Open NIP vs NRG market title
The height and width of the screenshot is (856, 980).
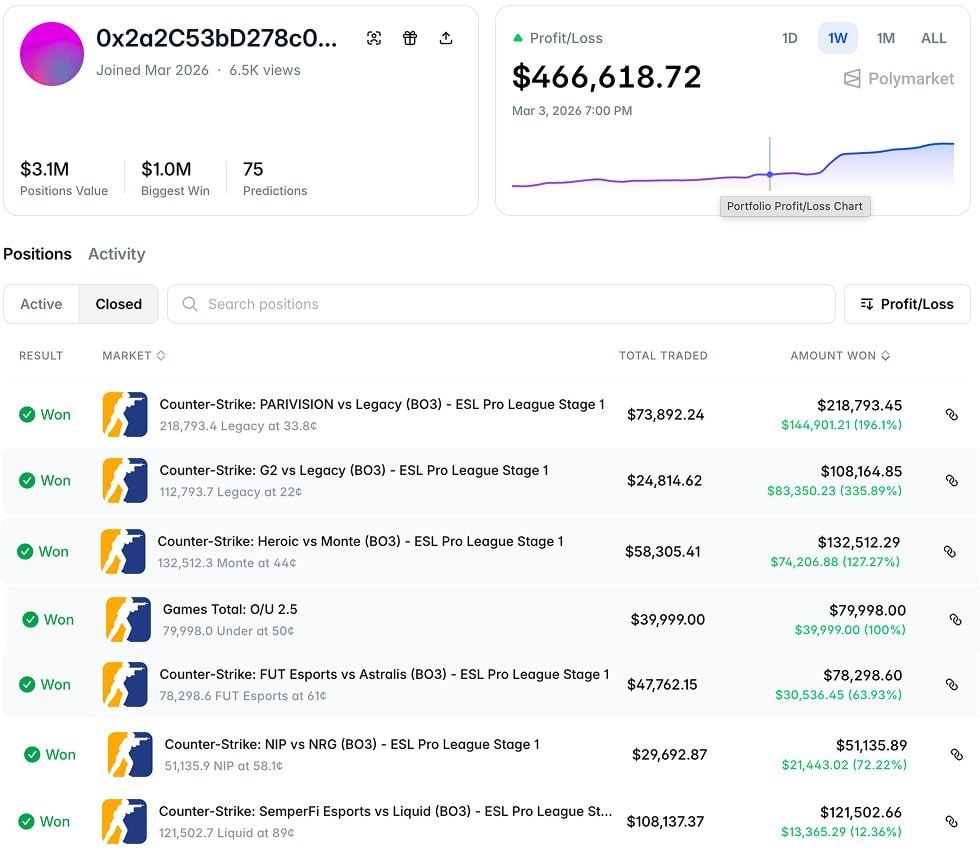(352, 744)
